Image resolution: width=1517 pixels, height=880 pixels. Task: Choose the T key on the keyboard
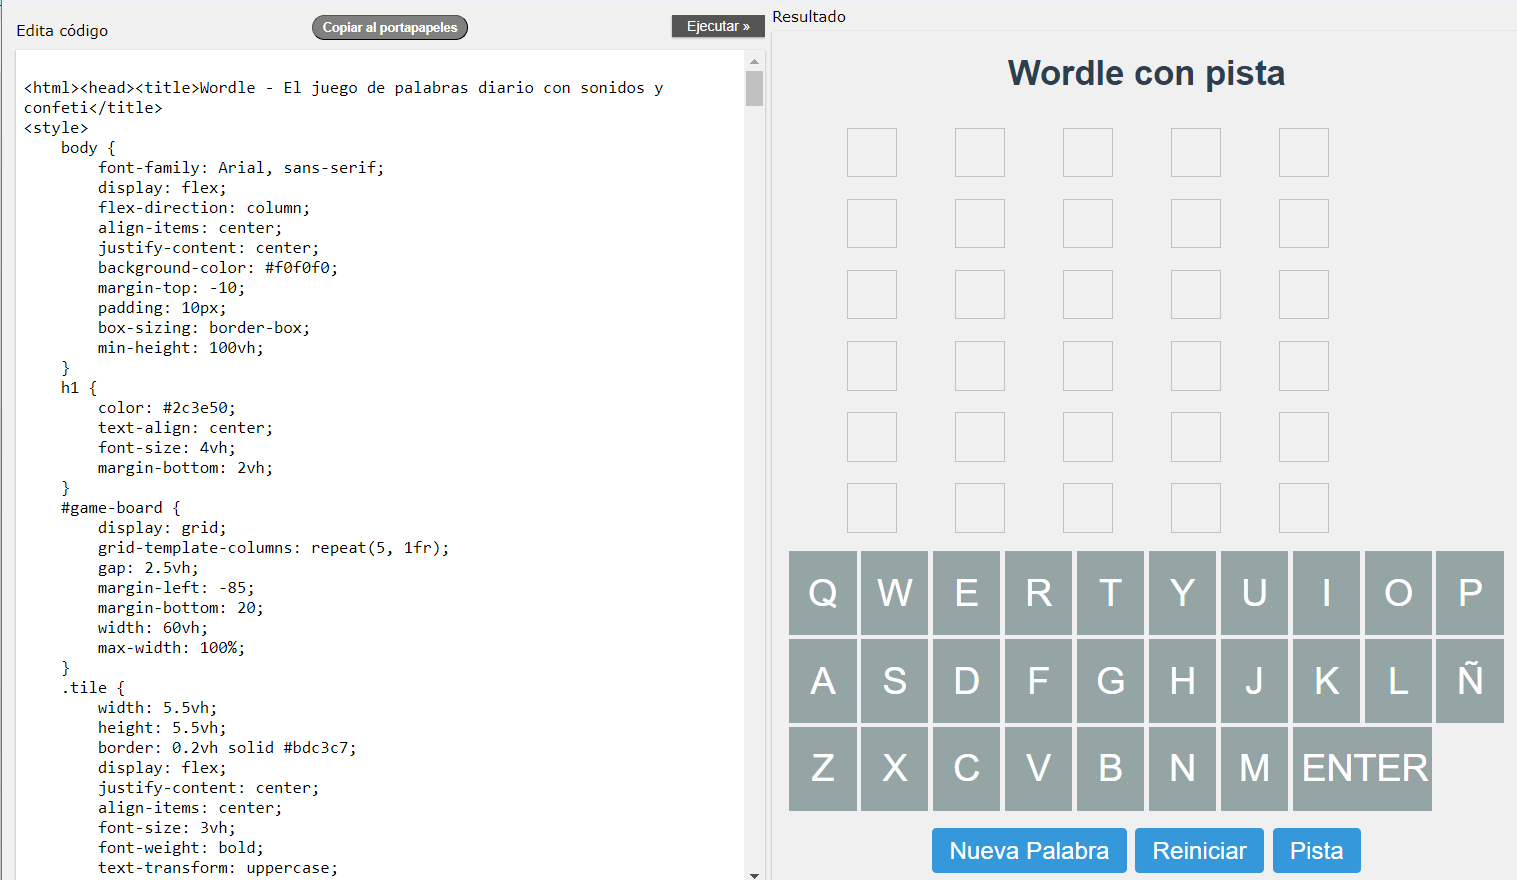click(1111, 593)
